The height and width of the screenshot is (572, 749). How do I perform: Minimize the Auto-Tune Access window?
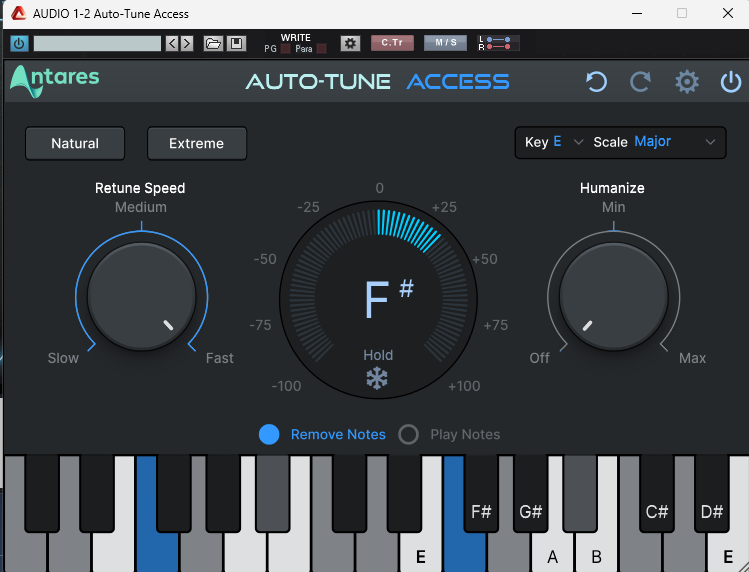pyautogui.click(x=637, y=13)
